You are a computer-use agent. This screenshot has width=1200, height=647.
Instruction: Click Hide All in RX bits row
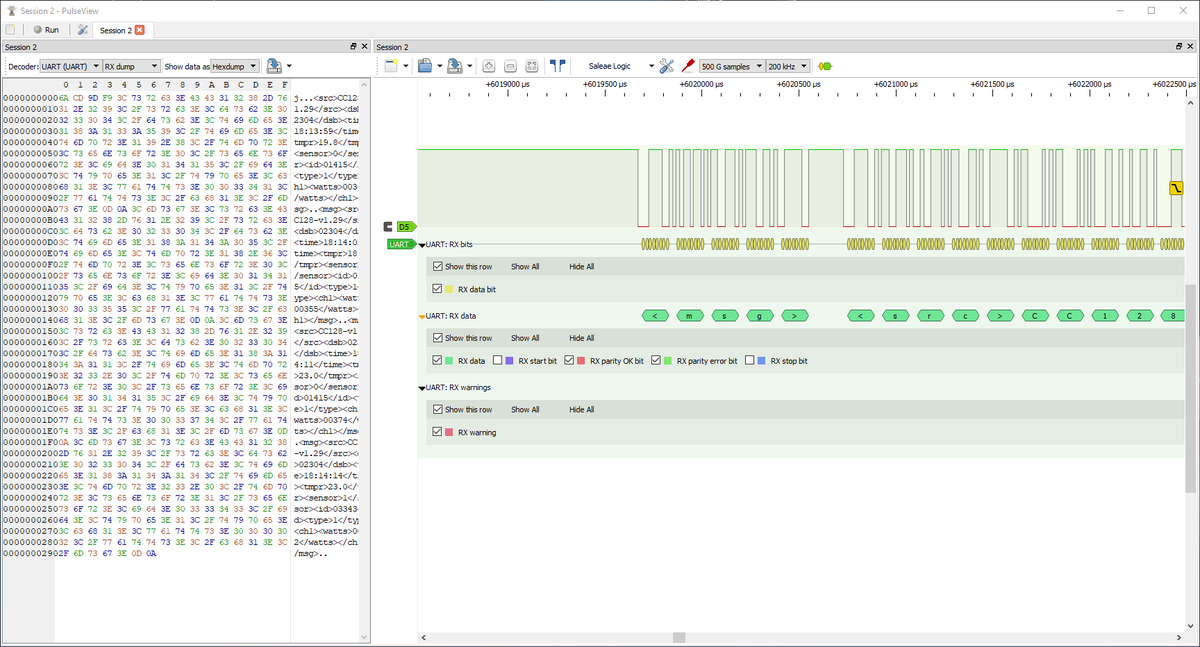coord(582,267)
